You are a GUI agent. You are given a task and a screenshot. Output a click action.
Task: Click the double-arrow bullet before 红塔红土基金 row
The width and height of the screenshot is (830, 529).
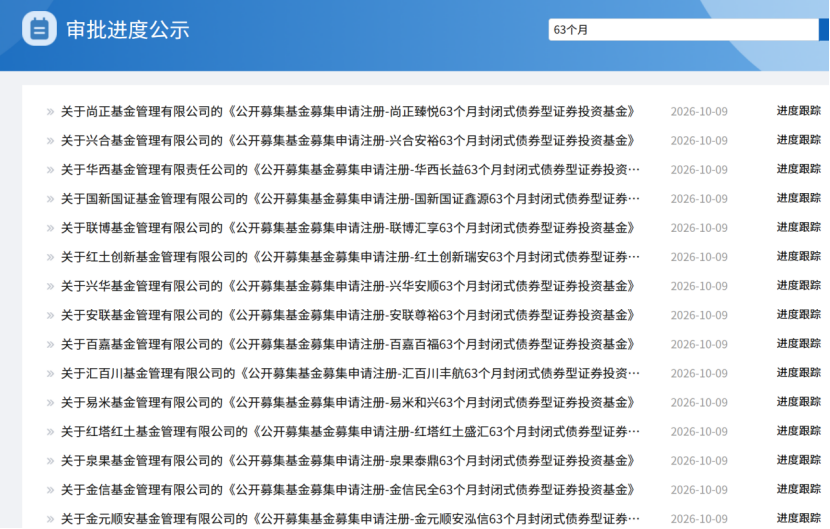(50, 432)
